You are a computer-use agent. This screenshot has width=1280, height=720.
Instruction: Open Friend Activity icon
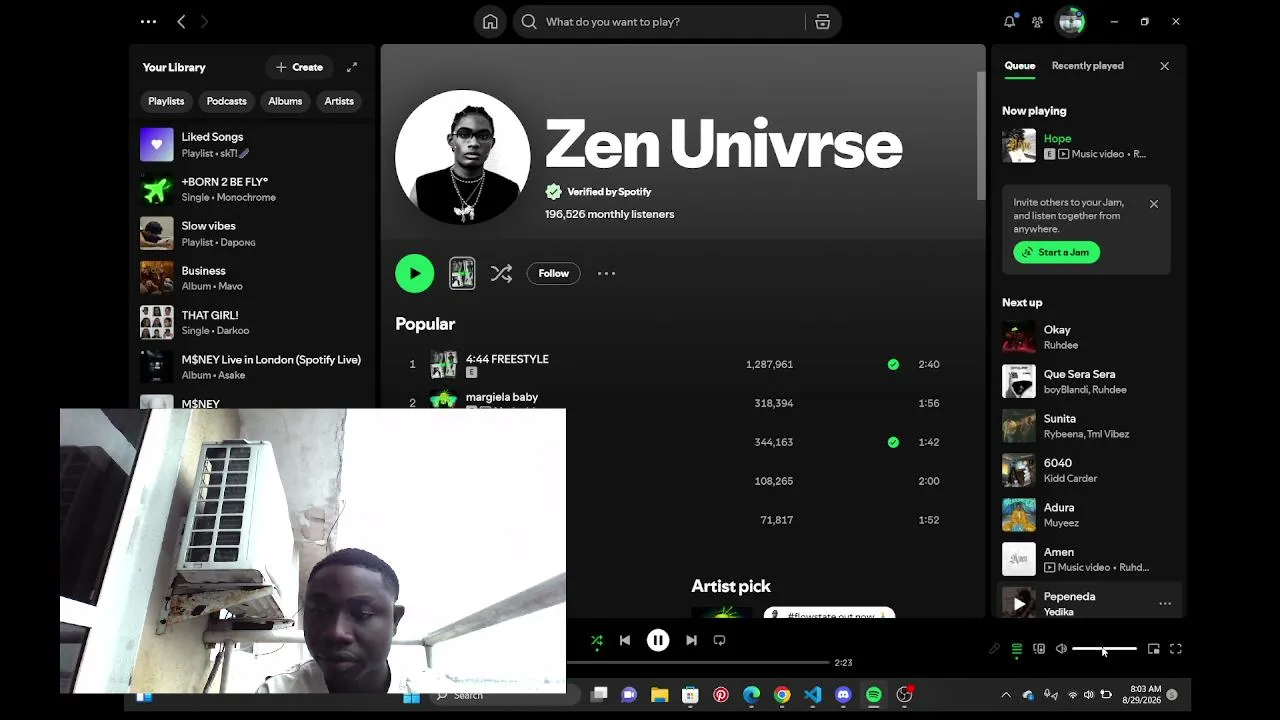coord(1038,21)
